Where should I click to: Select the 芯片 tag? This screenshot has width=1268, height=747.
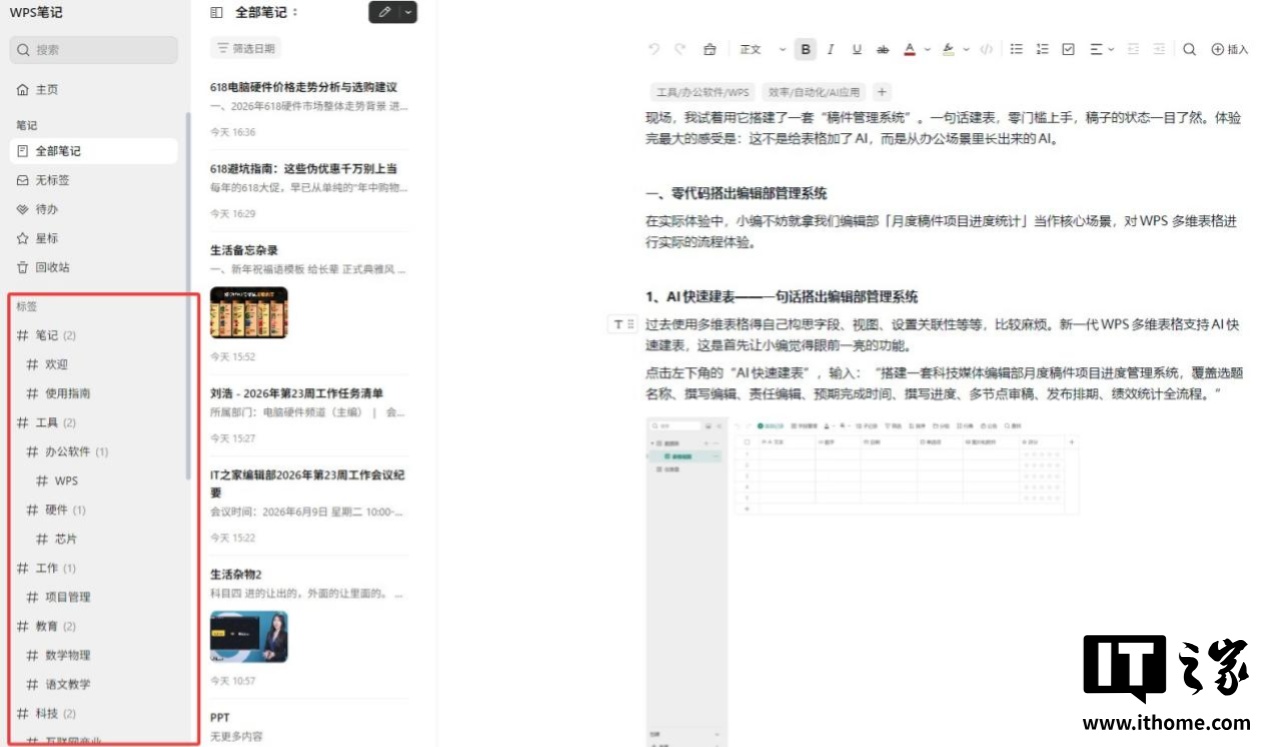(57, 539)
